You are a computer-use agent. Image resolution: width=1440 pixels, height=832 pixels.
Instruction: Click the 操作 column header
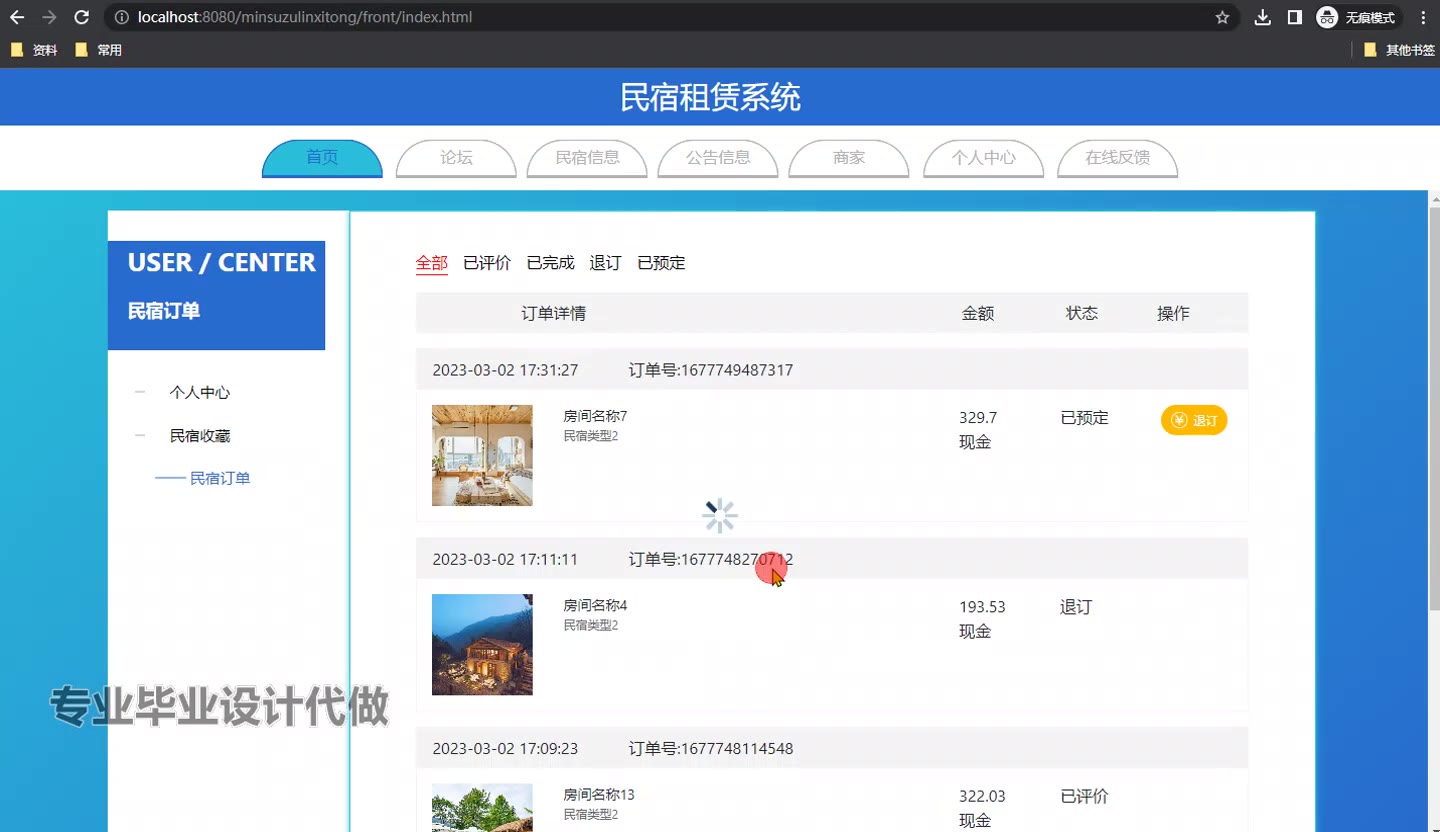coord(1173,313)
